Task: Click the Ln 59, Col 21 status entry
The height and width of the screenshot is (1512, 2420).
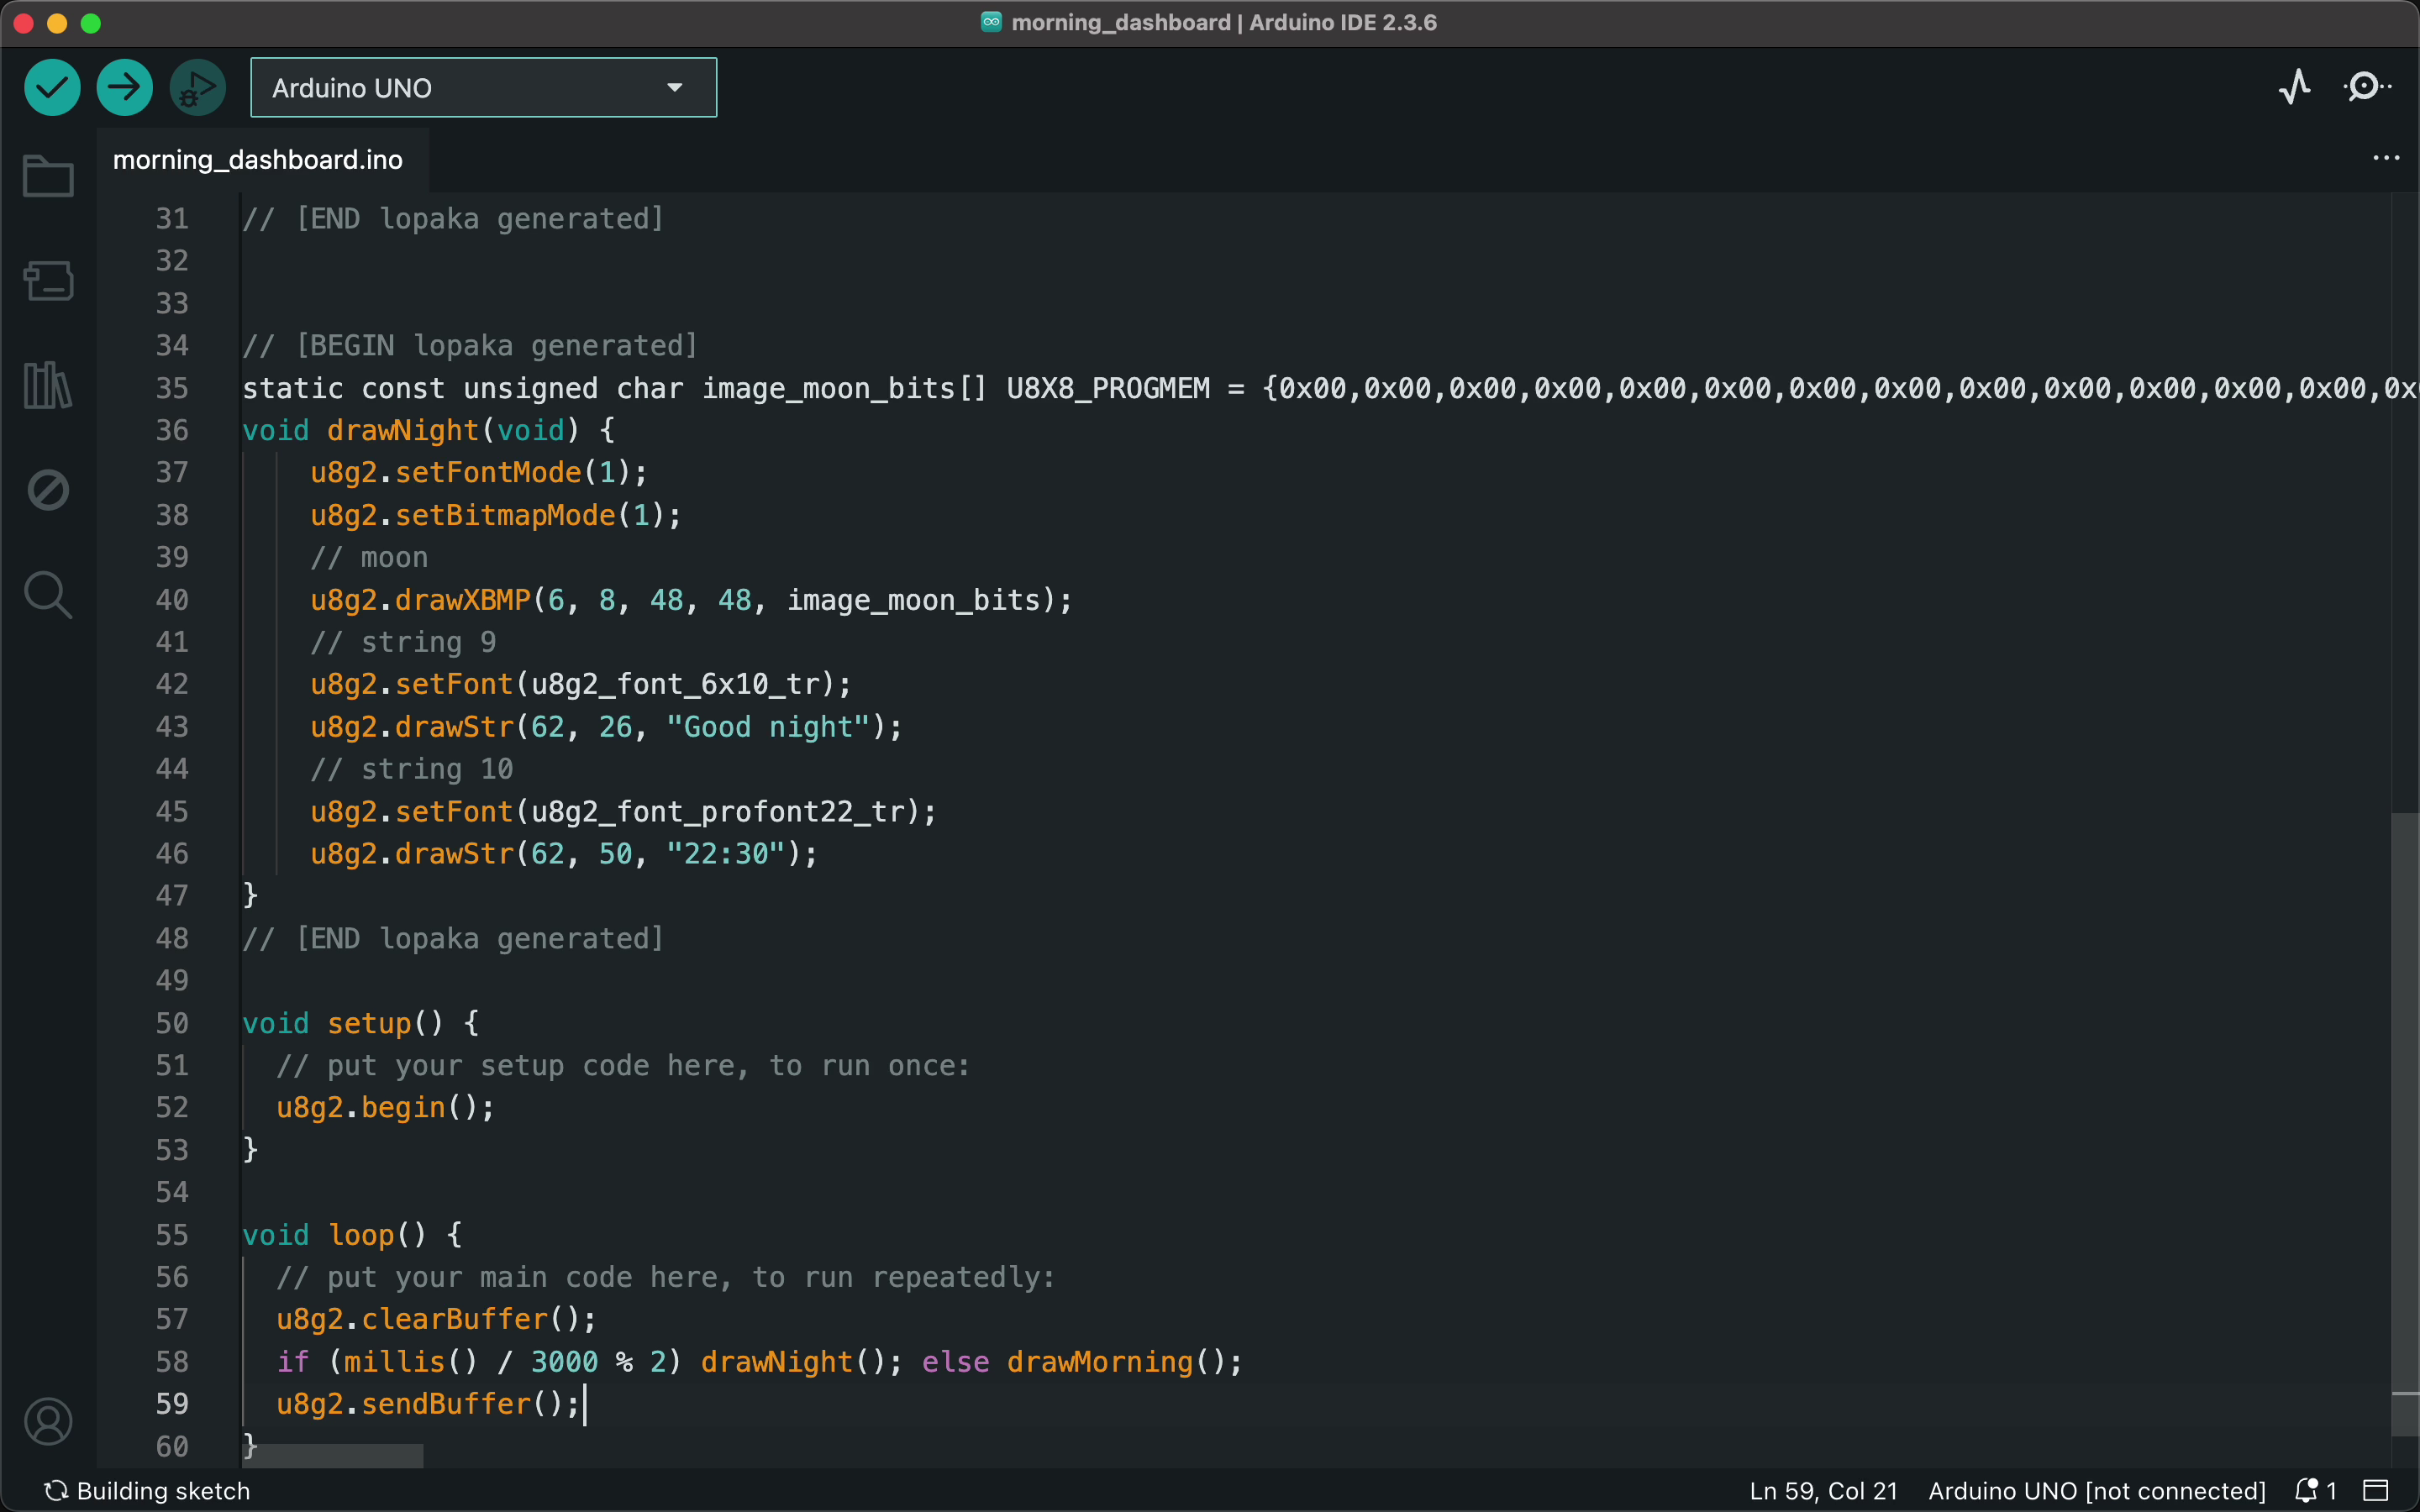Action: pos(1824,1491)
